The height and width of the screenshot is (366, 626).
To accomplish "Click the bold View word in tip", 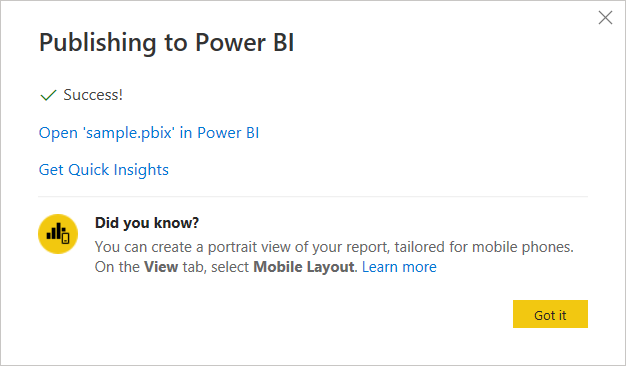I will coord(161,267).
